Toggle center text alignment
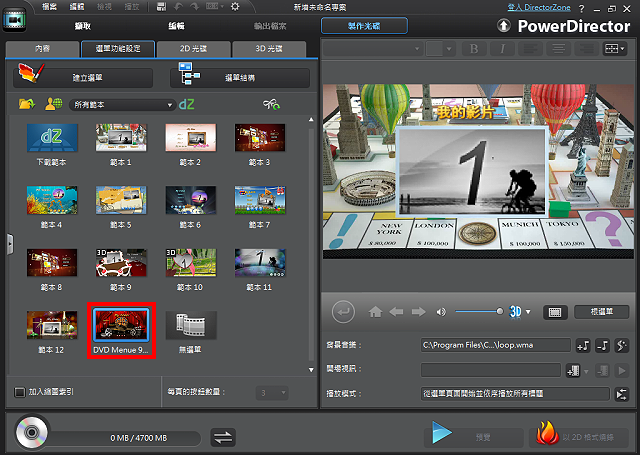Image resolution: width=640 pixels, height=455 pixels. [558, 49]
